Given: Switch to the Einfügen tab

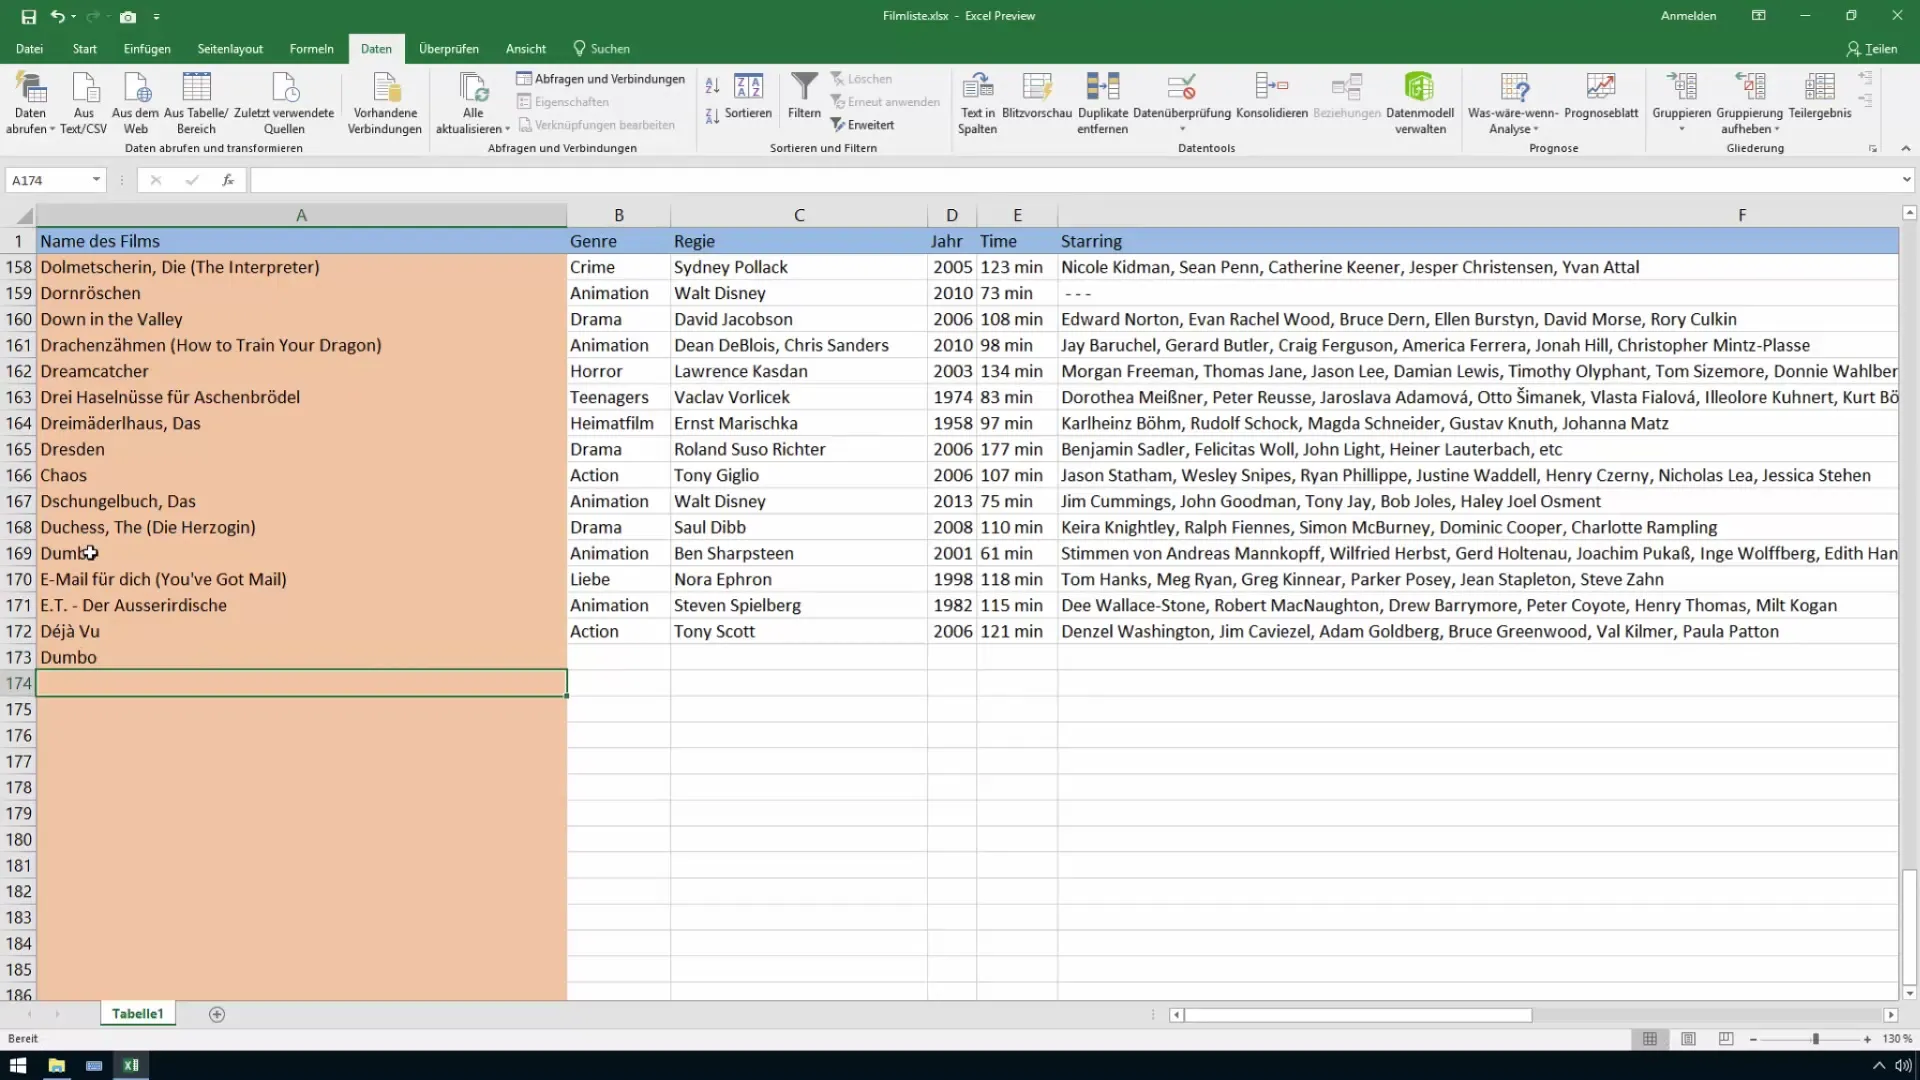Looking at the screenshot, I should pyautogui.click(x=147, y=48).
